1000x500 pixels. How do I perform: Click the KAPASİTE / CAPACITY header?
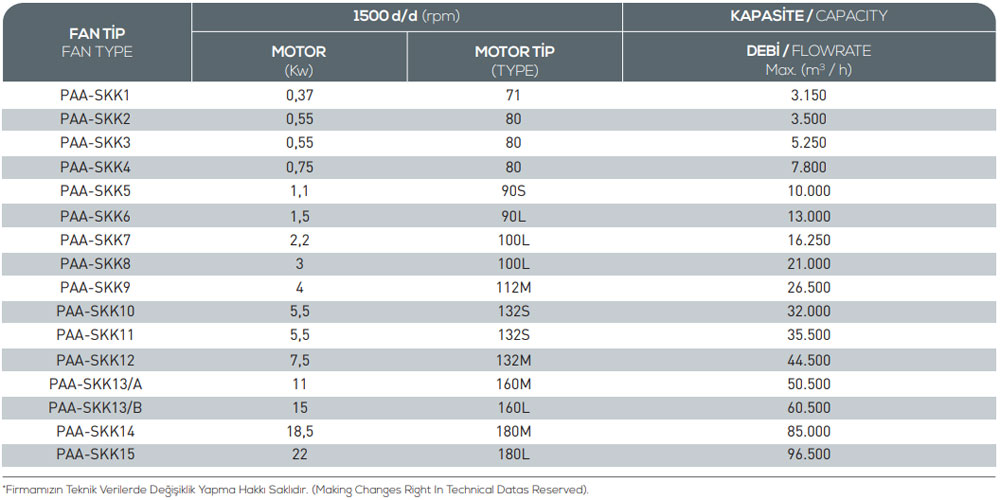pos(809,17)
